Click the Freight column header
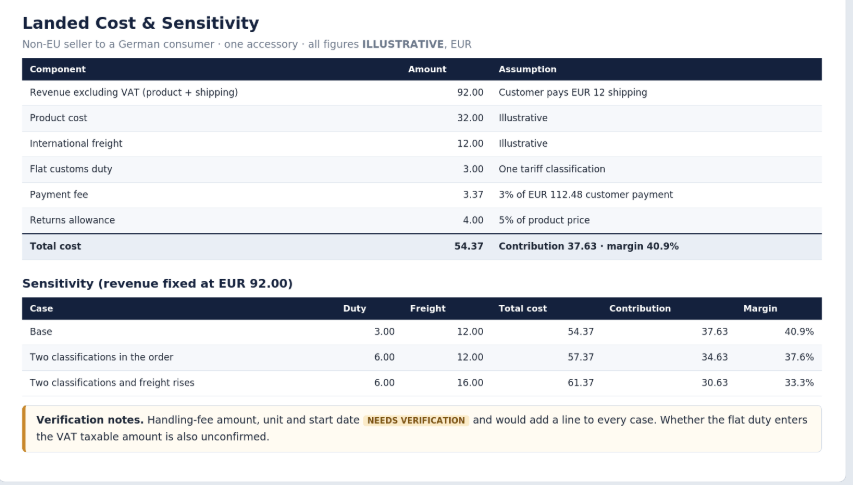This screenshot has height=485, width=853. 428,308
